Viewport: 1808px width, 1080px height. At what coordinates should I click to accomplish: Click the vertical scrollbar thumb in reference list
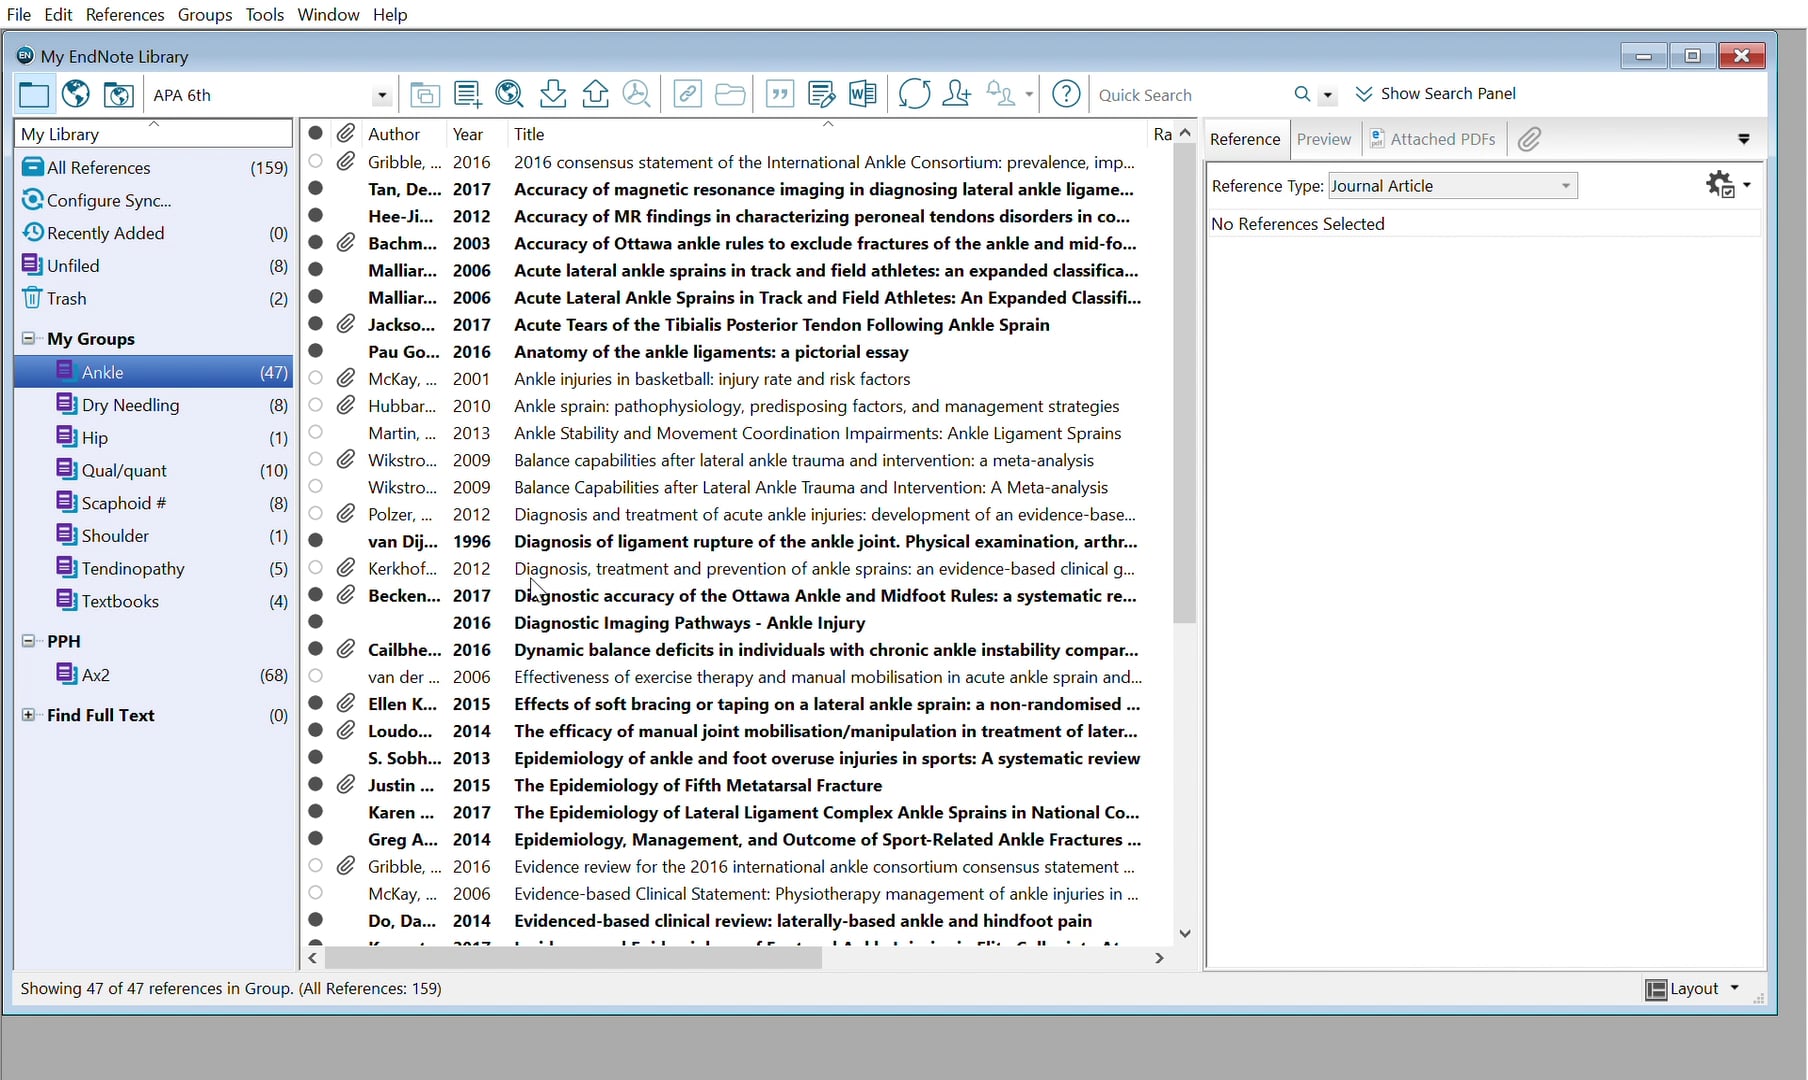point(1185,384)
